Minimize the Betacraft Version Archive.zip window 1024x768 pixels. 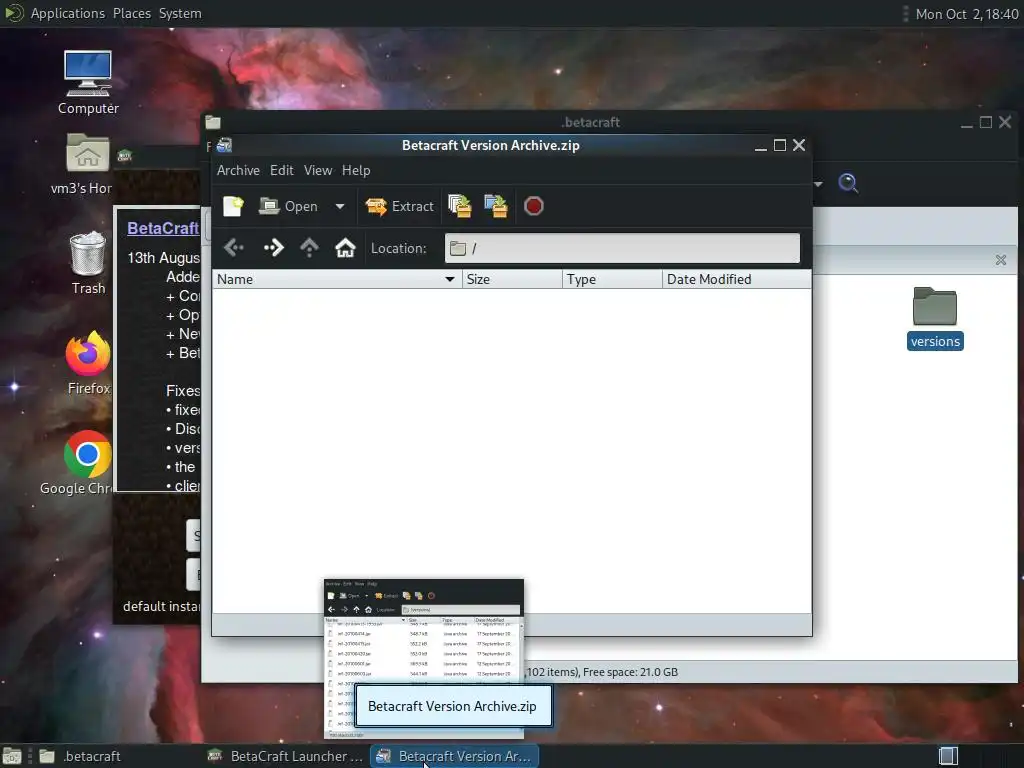point(760,146)
